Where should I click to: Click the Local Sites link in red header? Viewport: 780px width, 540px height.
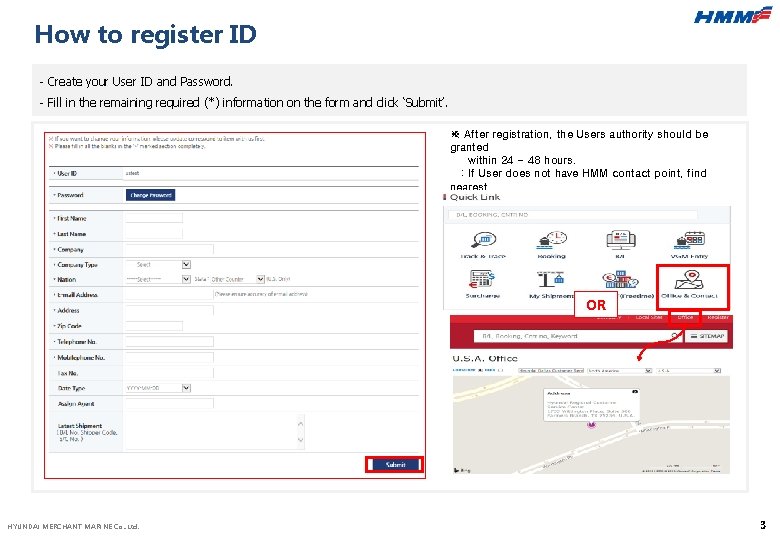point(649,317)
